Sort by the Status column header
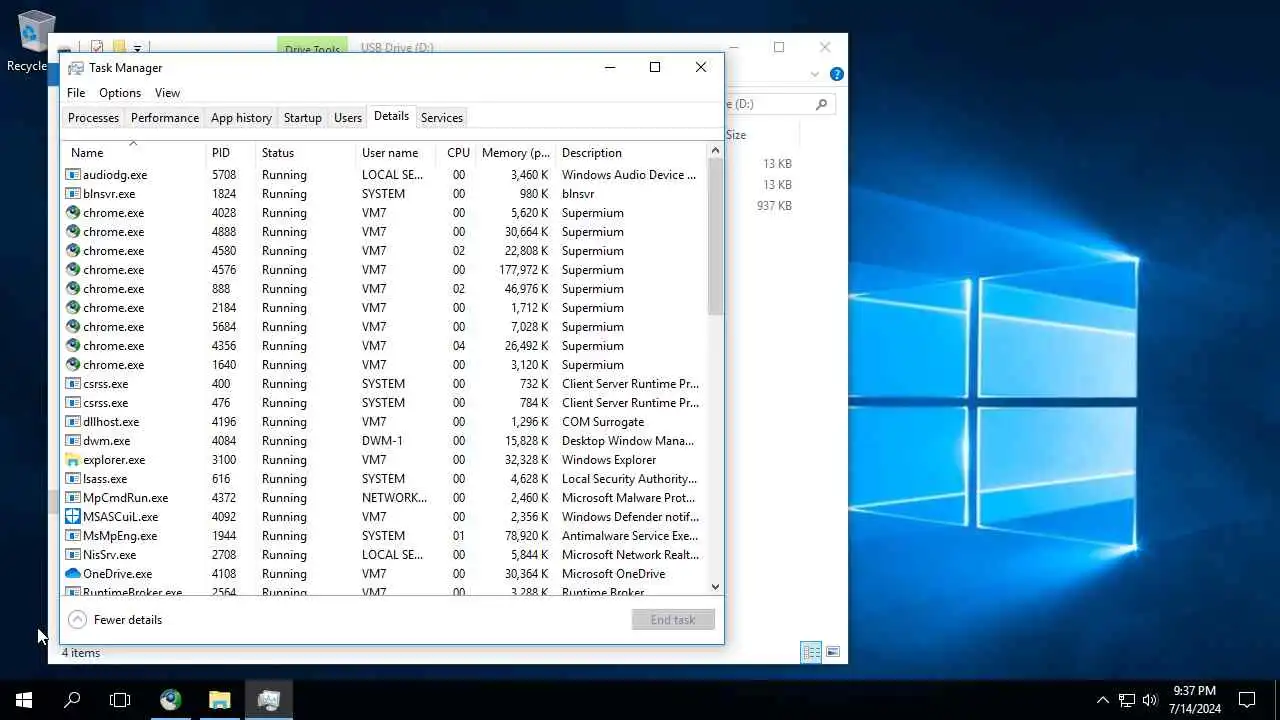This screenshot has height=720, width=1280. 305,153
